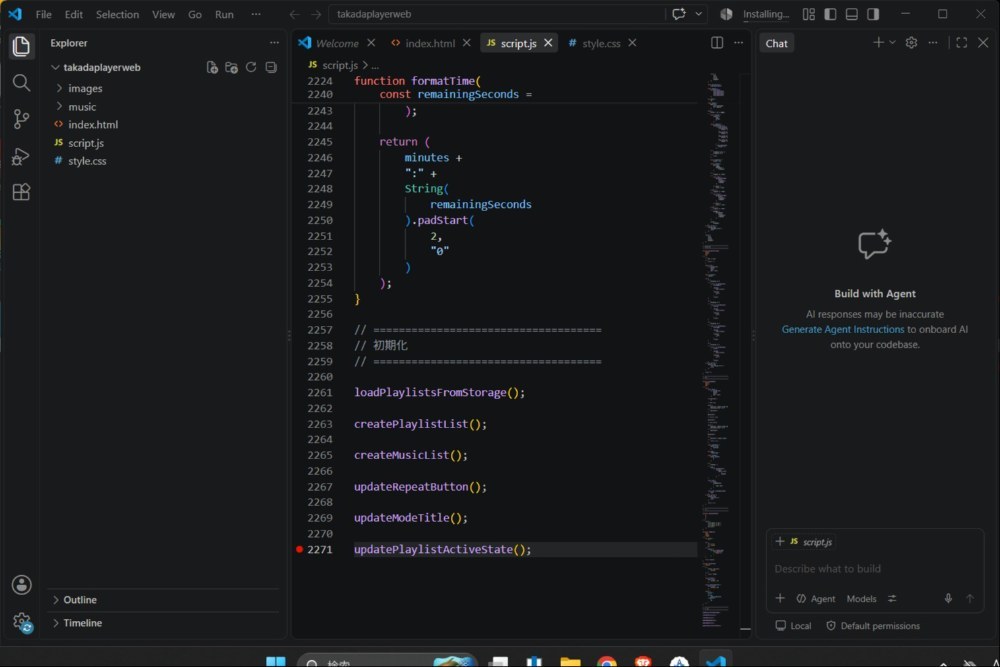
Task: Expand the Outline section
Action: tap(80, 599)
